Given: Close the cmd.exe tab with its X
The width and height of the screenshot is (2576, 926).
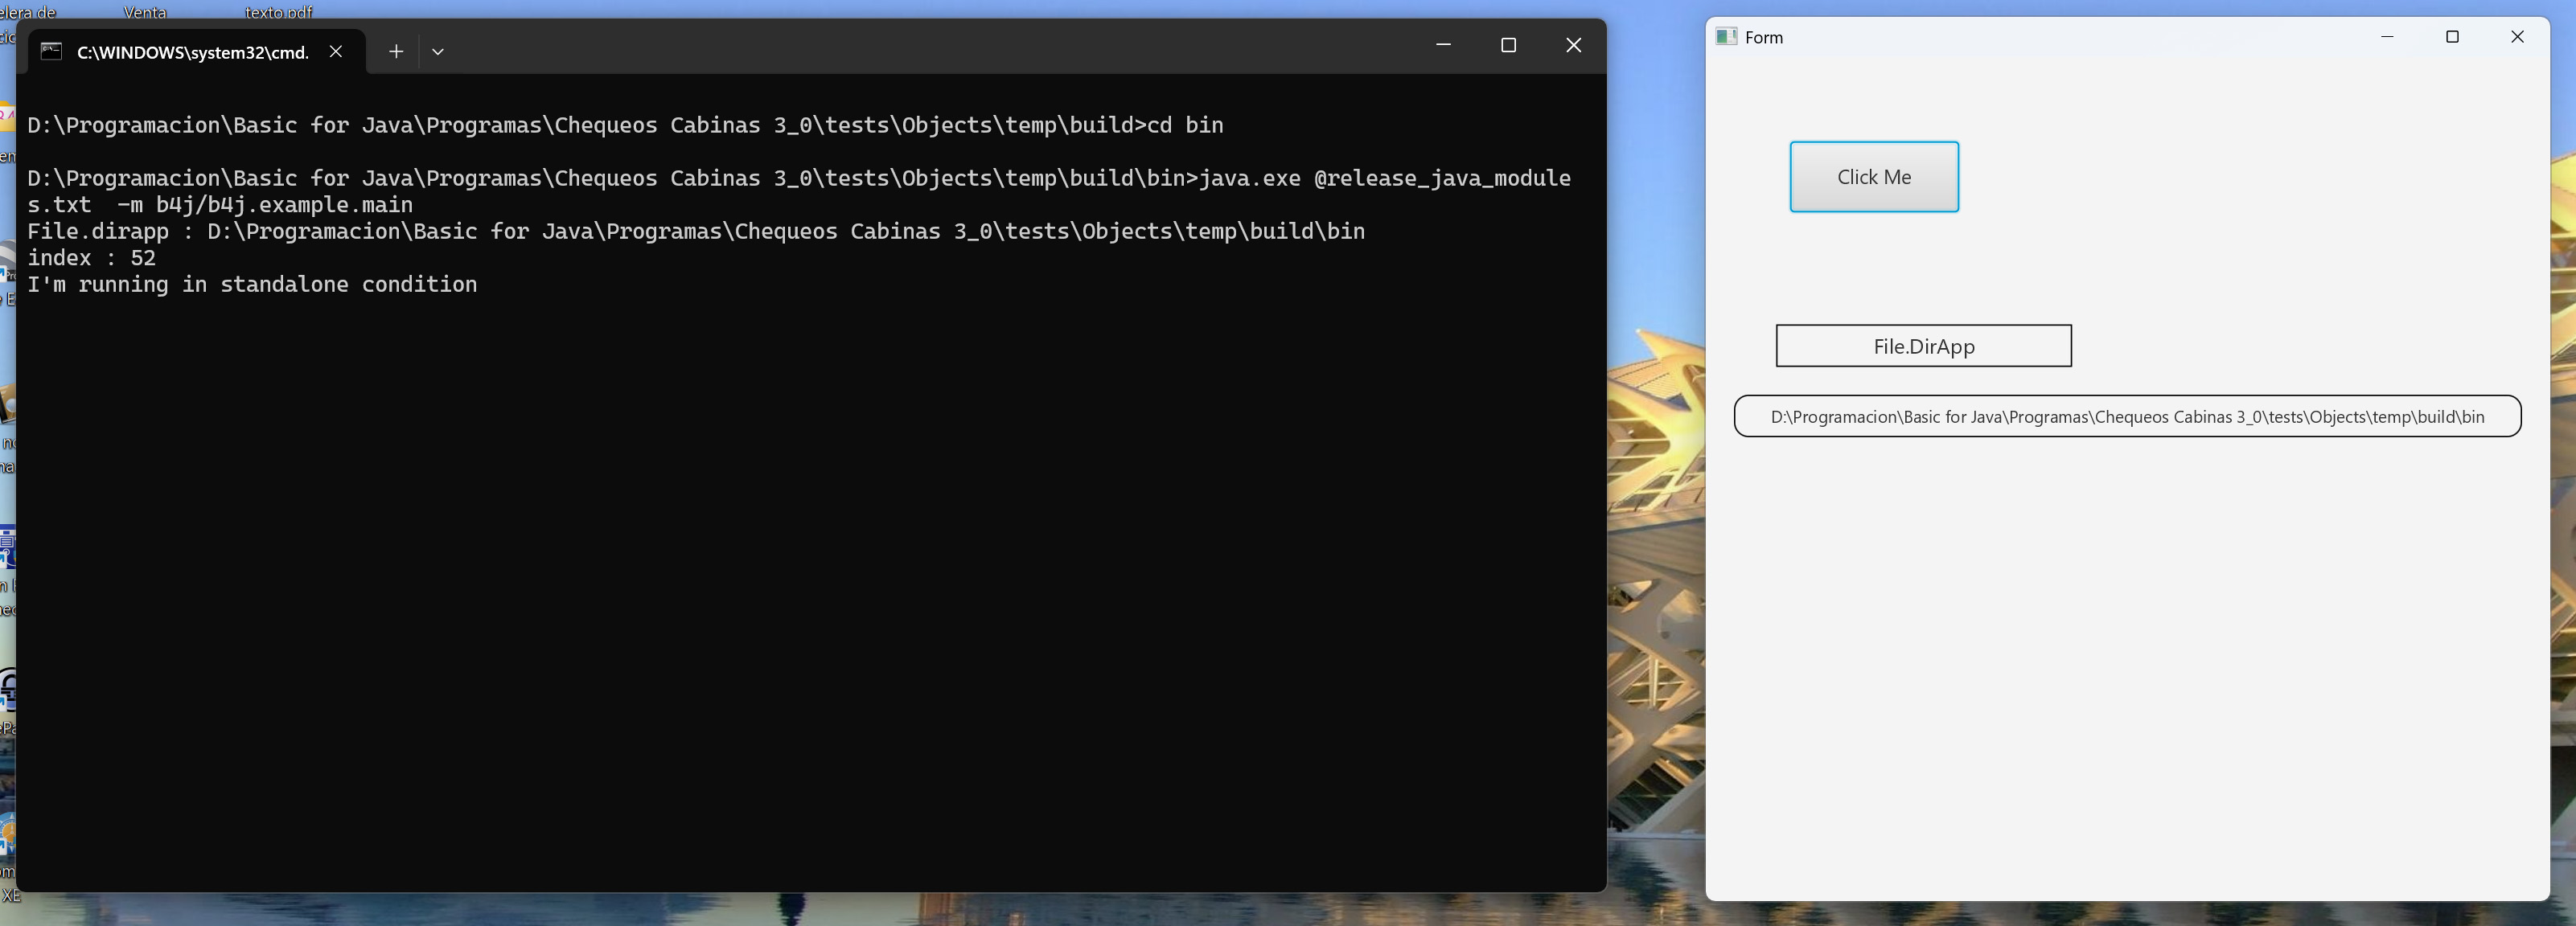Looking at the screenshot, I should click(336, 51).
